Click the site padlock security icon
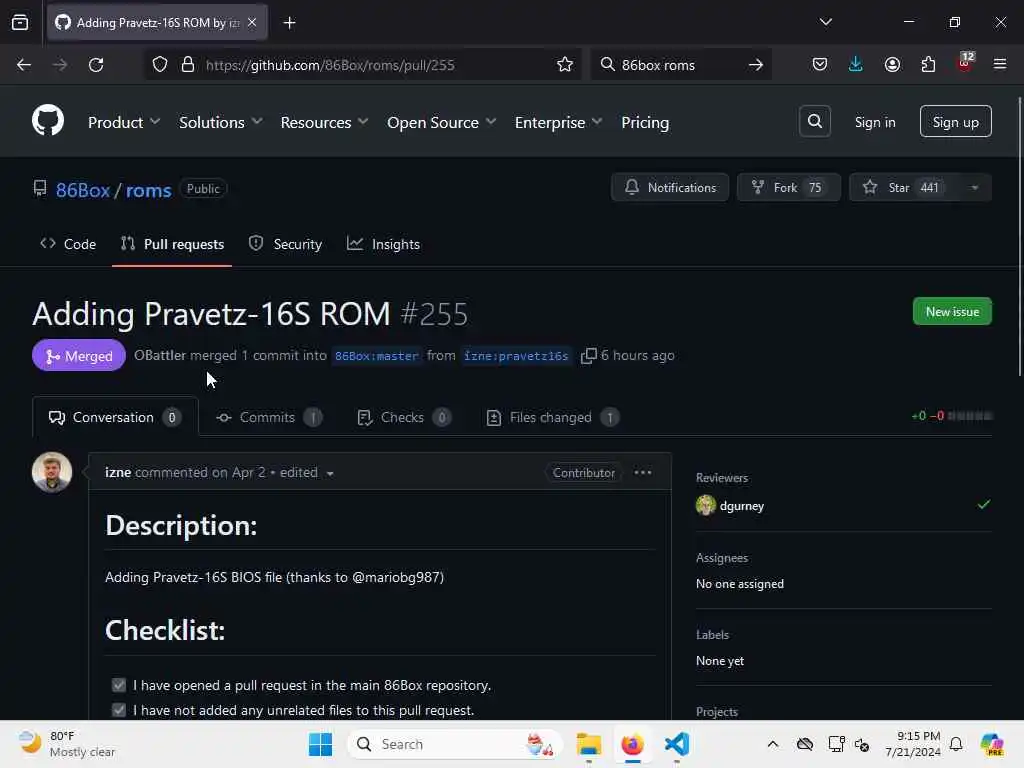Viewport: 1024px width, 768px height. [x=188, y=65]
